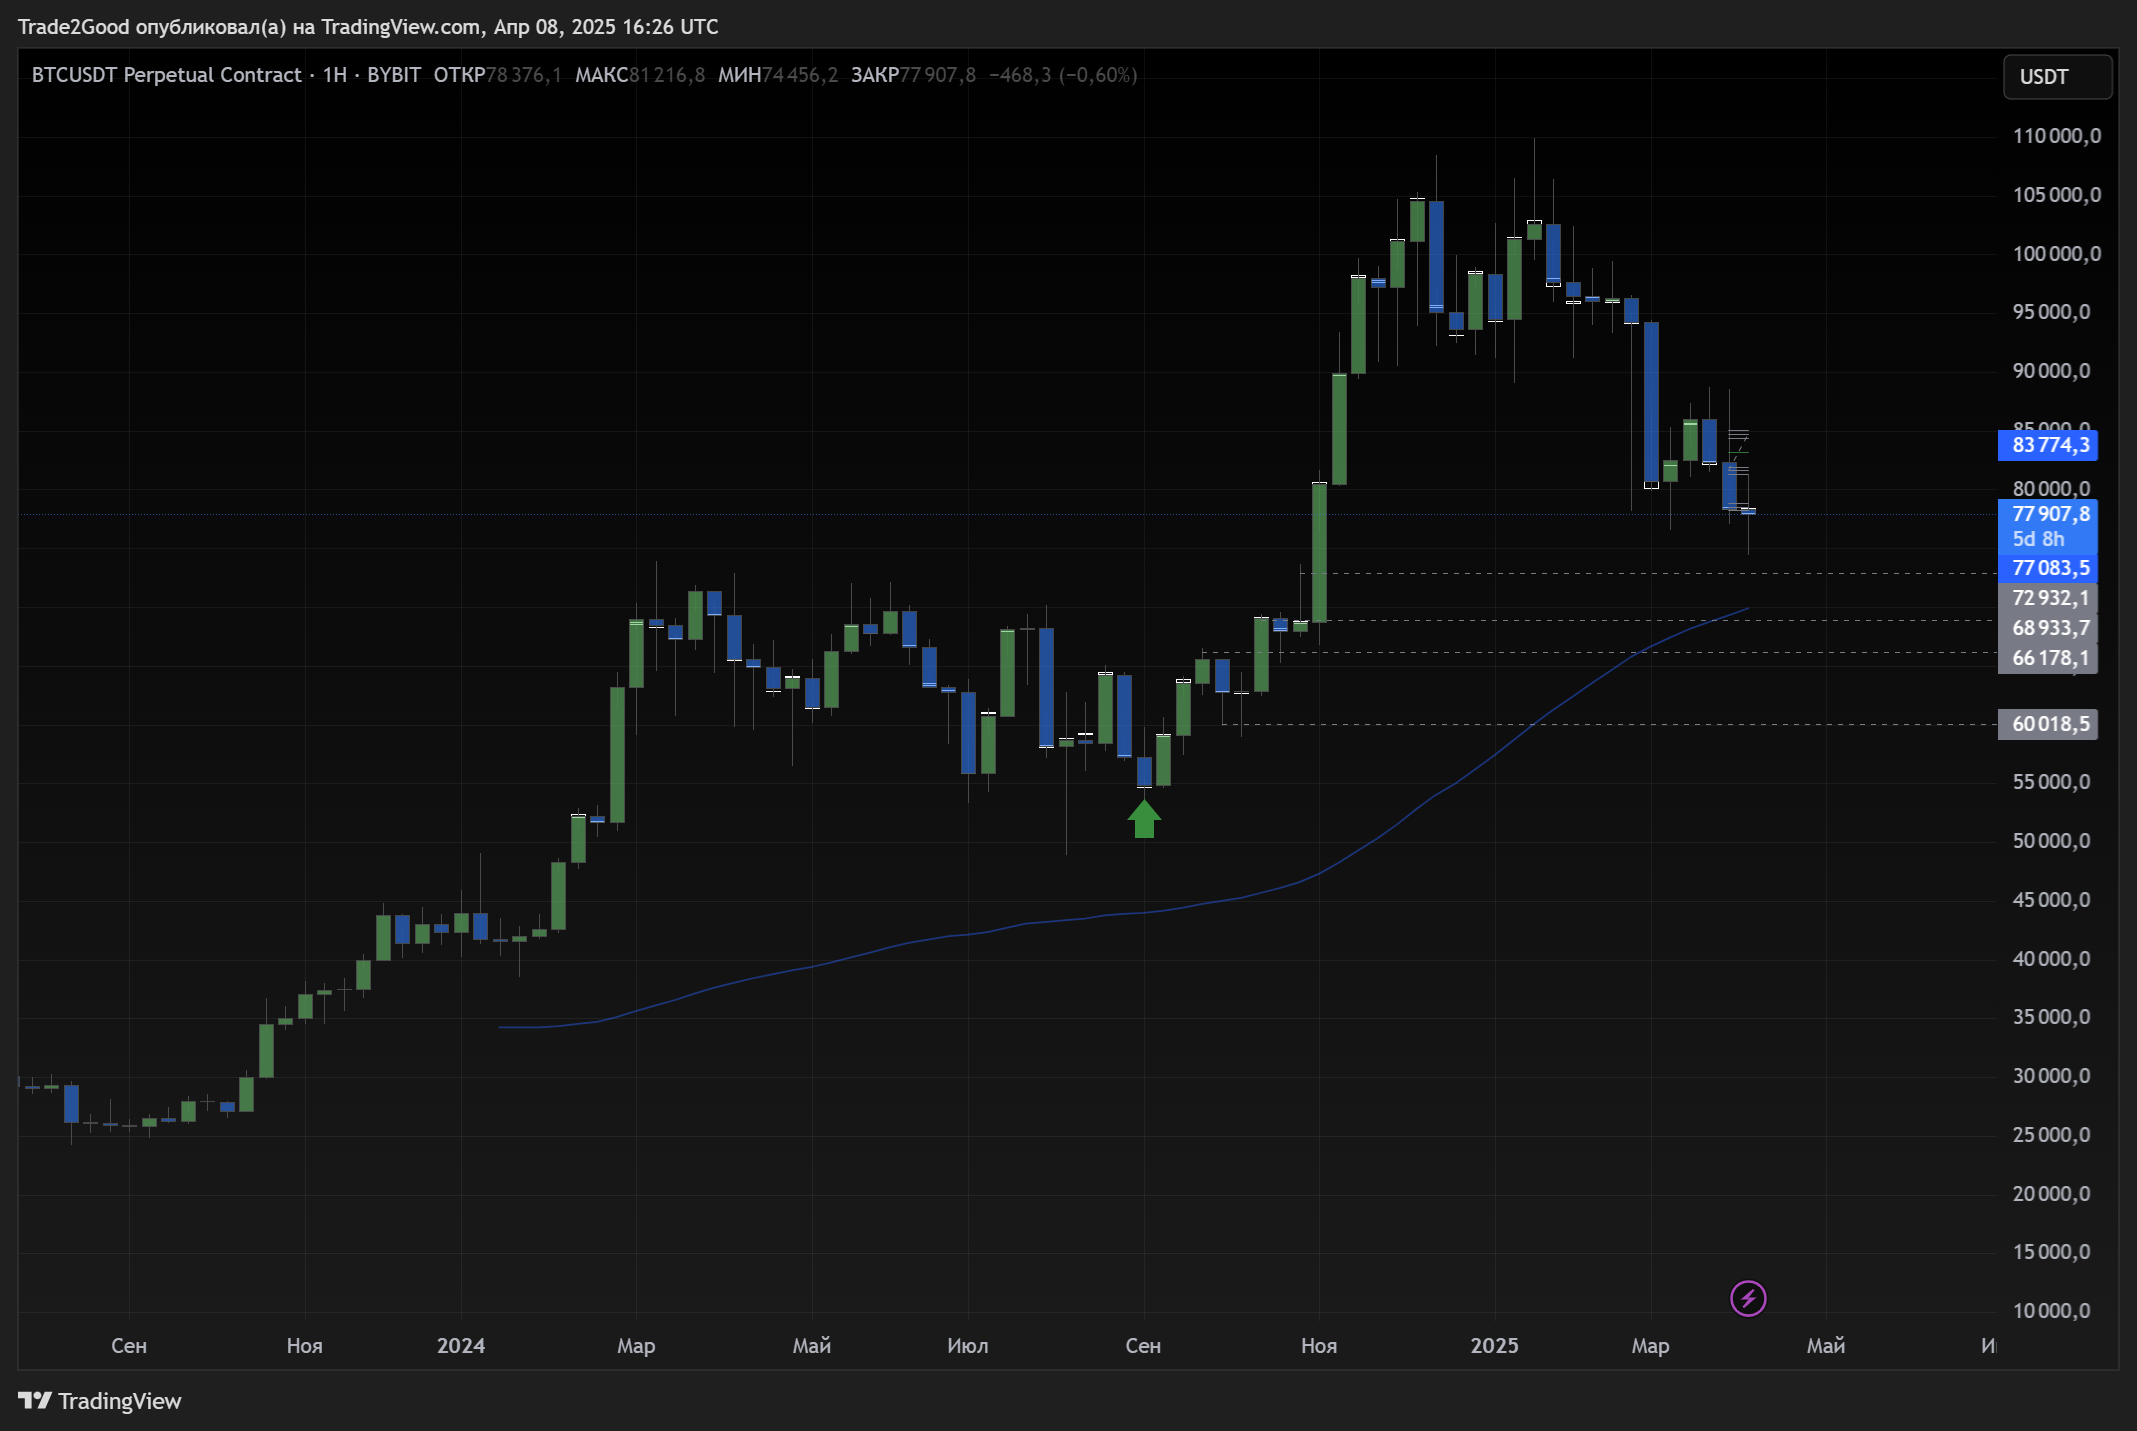Viewport: 2137px width, 1431px height.
Task: Click the МАКС high value in legend
Action: click(667, 75)
